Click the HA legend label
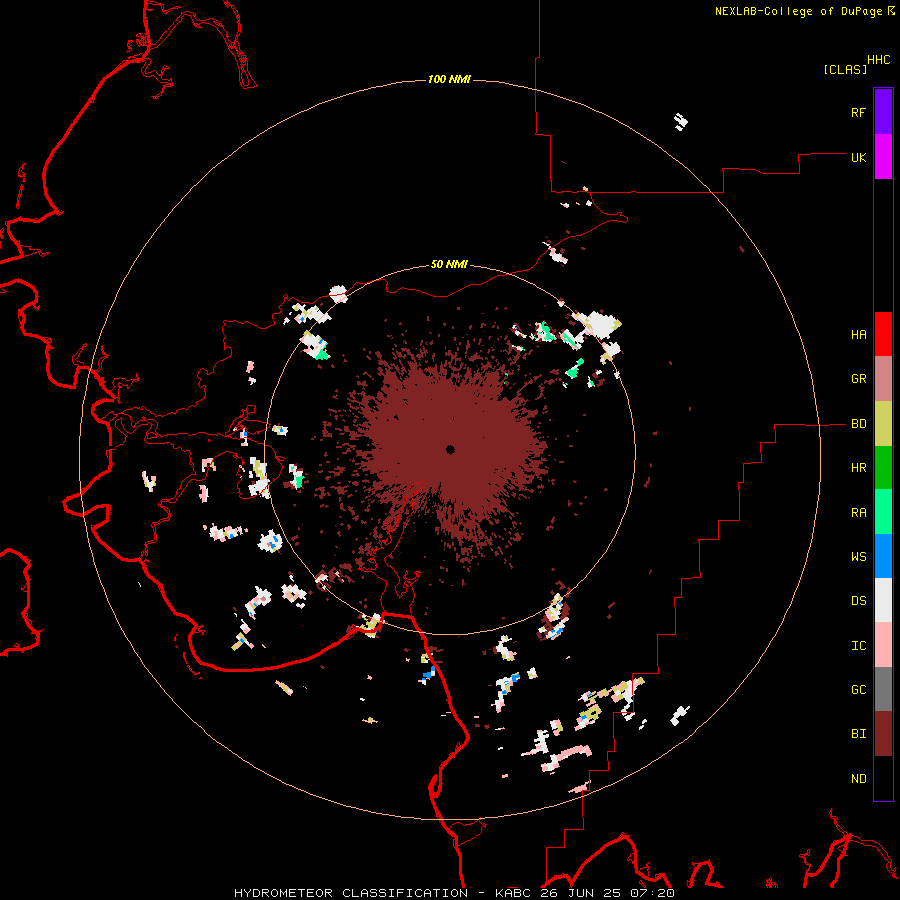The width and height of the screenshot is (900, 900). pos(859,335)
